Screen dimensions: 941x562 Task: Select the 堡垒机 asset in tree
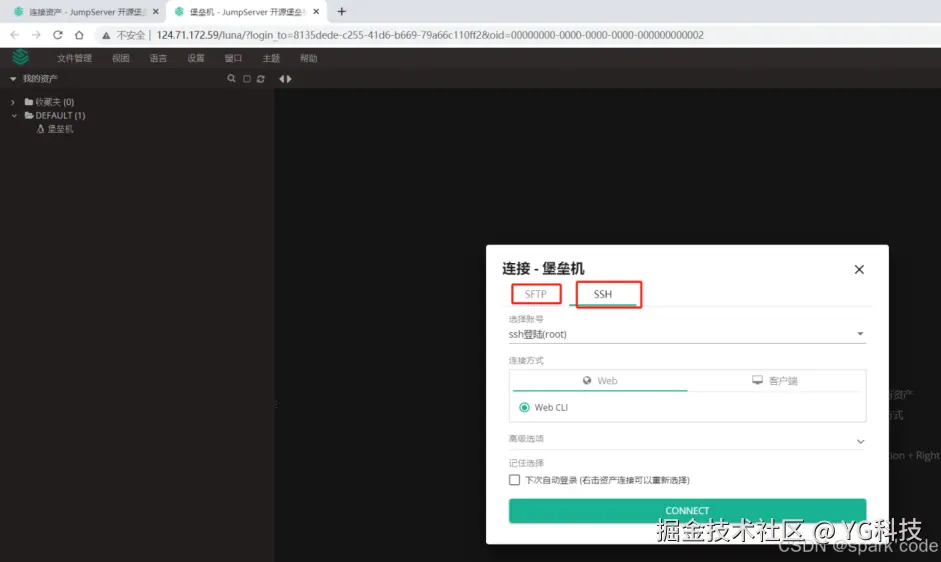[55, 129]
